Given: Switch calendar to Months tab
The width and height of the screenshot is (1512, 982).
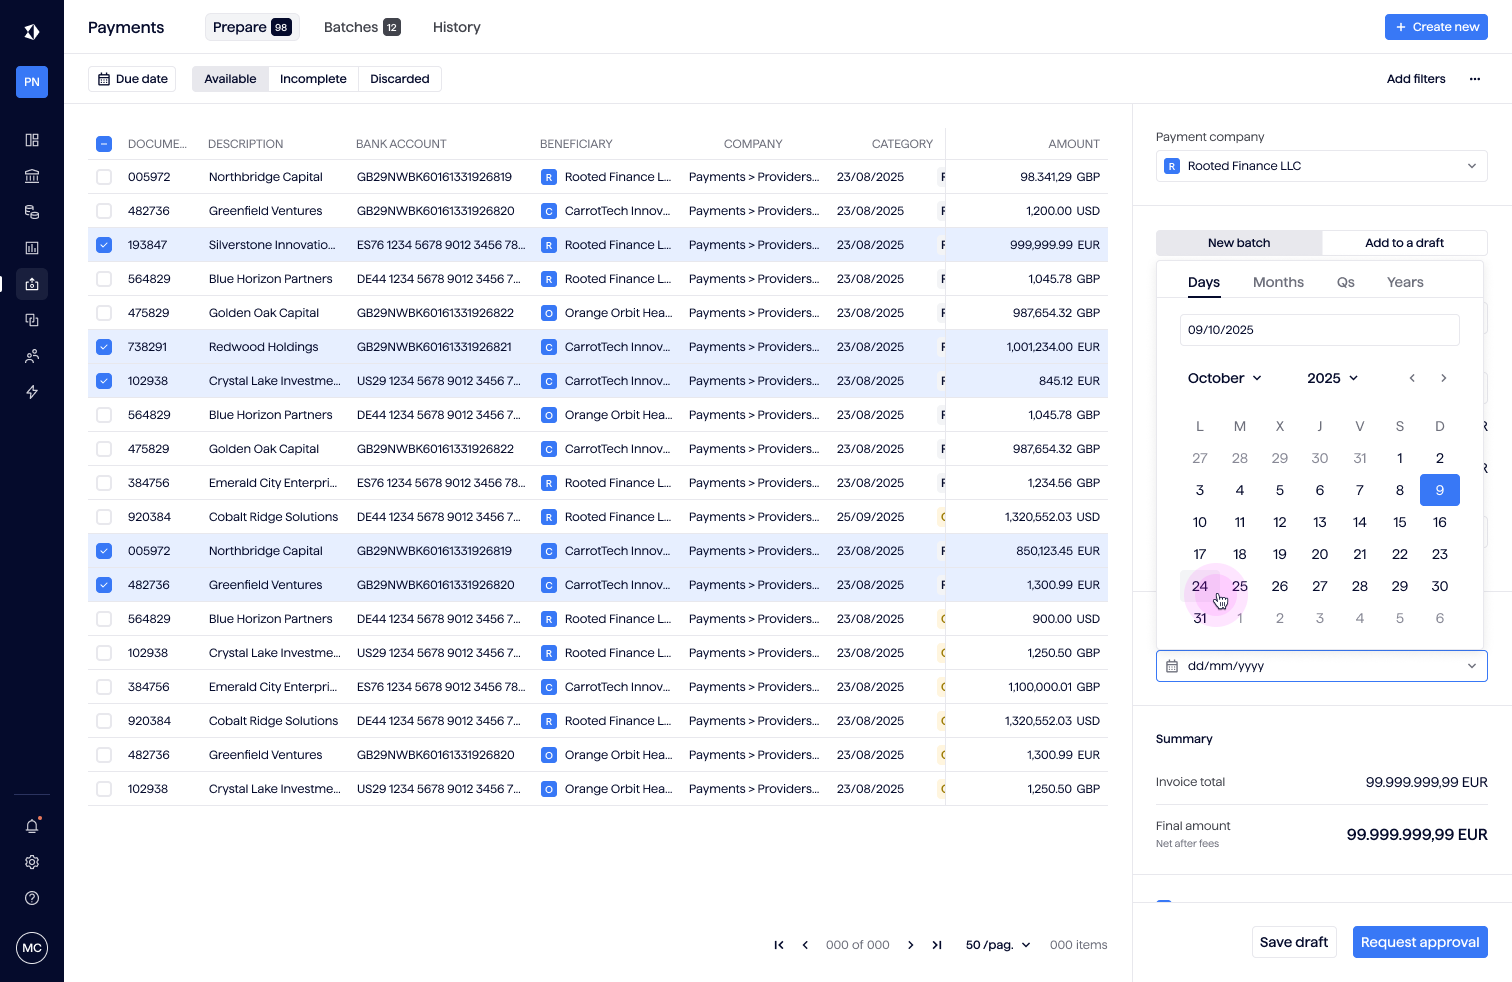Looking at the screenshot, I should [x=1278, y=282].
